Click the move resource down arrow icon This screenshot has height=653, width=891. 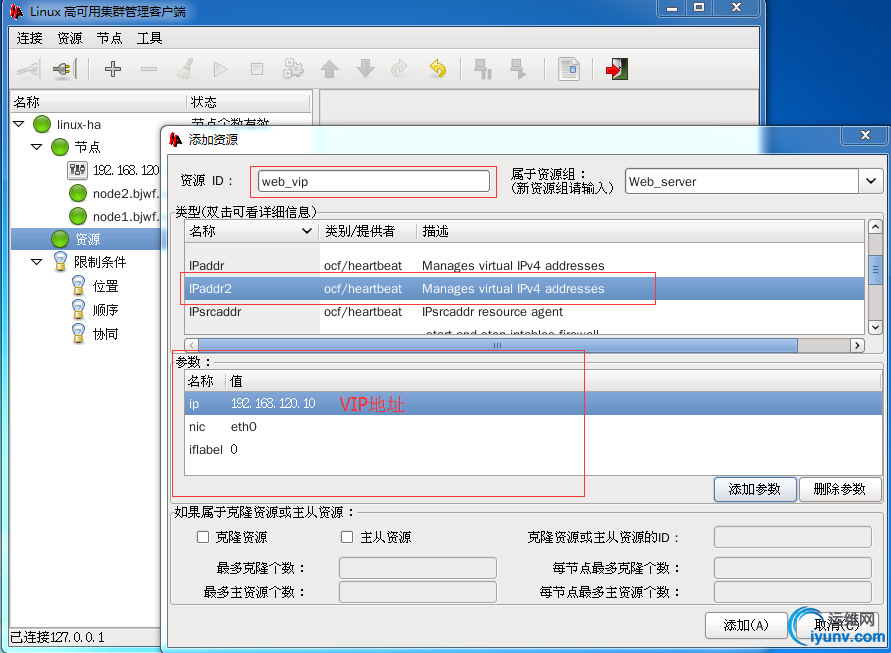pos(365,69)
